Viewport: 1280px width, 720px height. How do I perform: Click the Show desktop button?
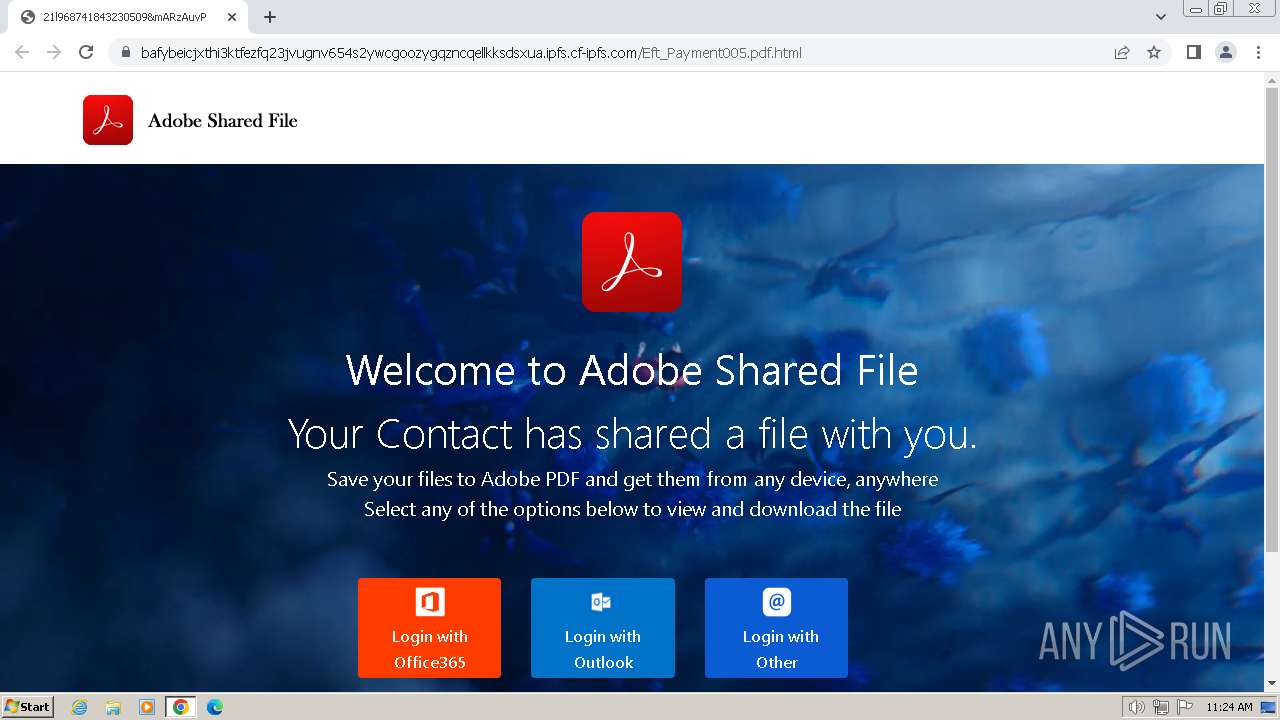click(1269, 707)
